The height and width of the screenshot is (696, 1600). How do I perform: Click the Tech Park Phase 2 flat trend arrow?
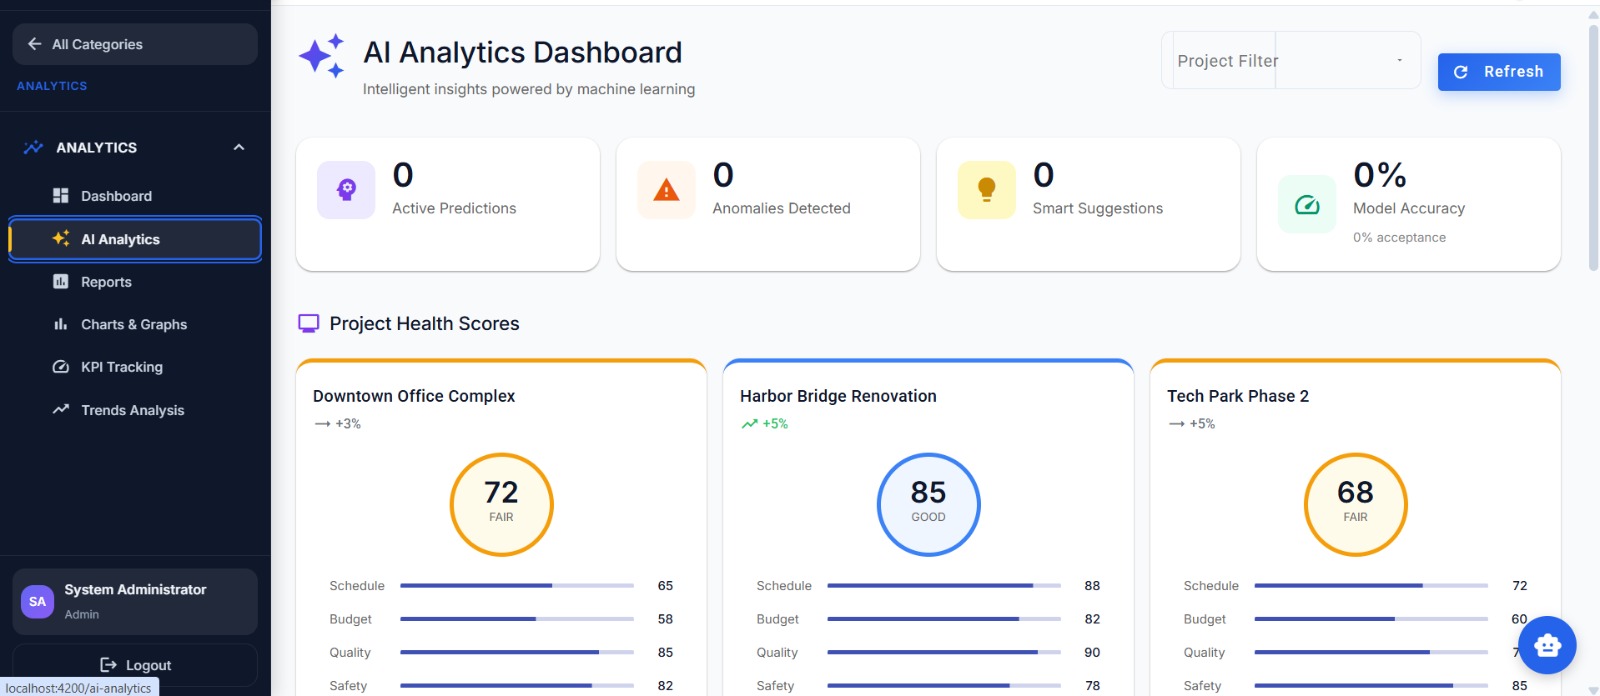1176,424
